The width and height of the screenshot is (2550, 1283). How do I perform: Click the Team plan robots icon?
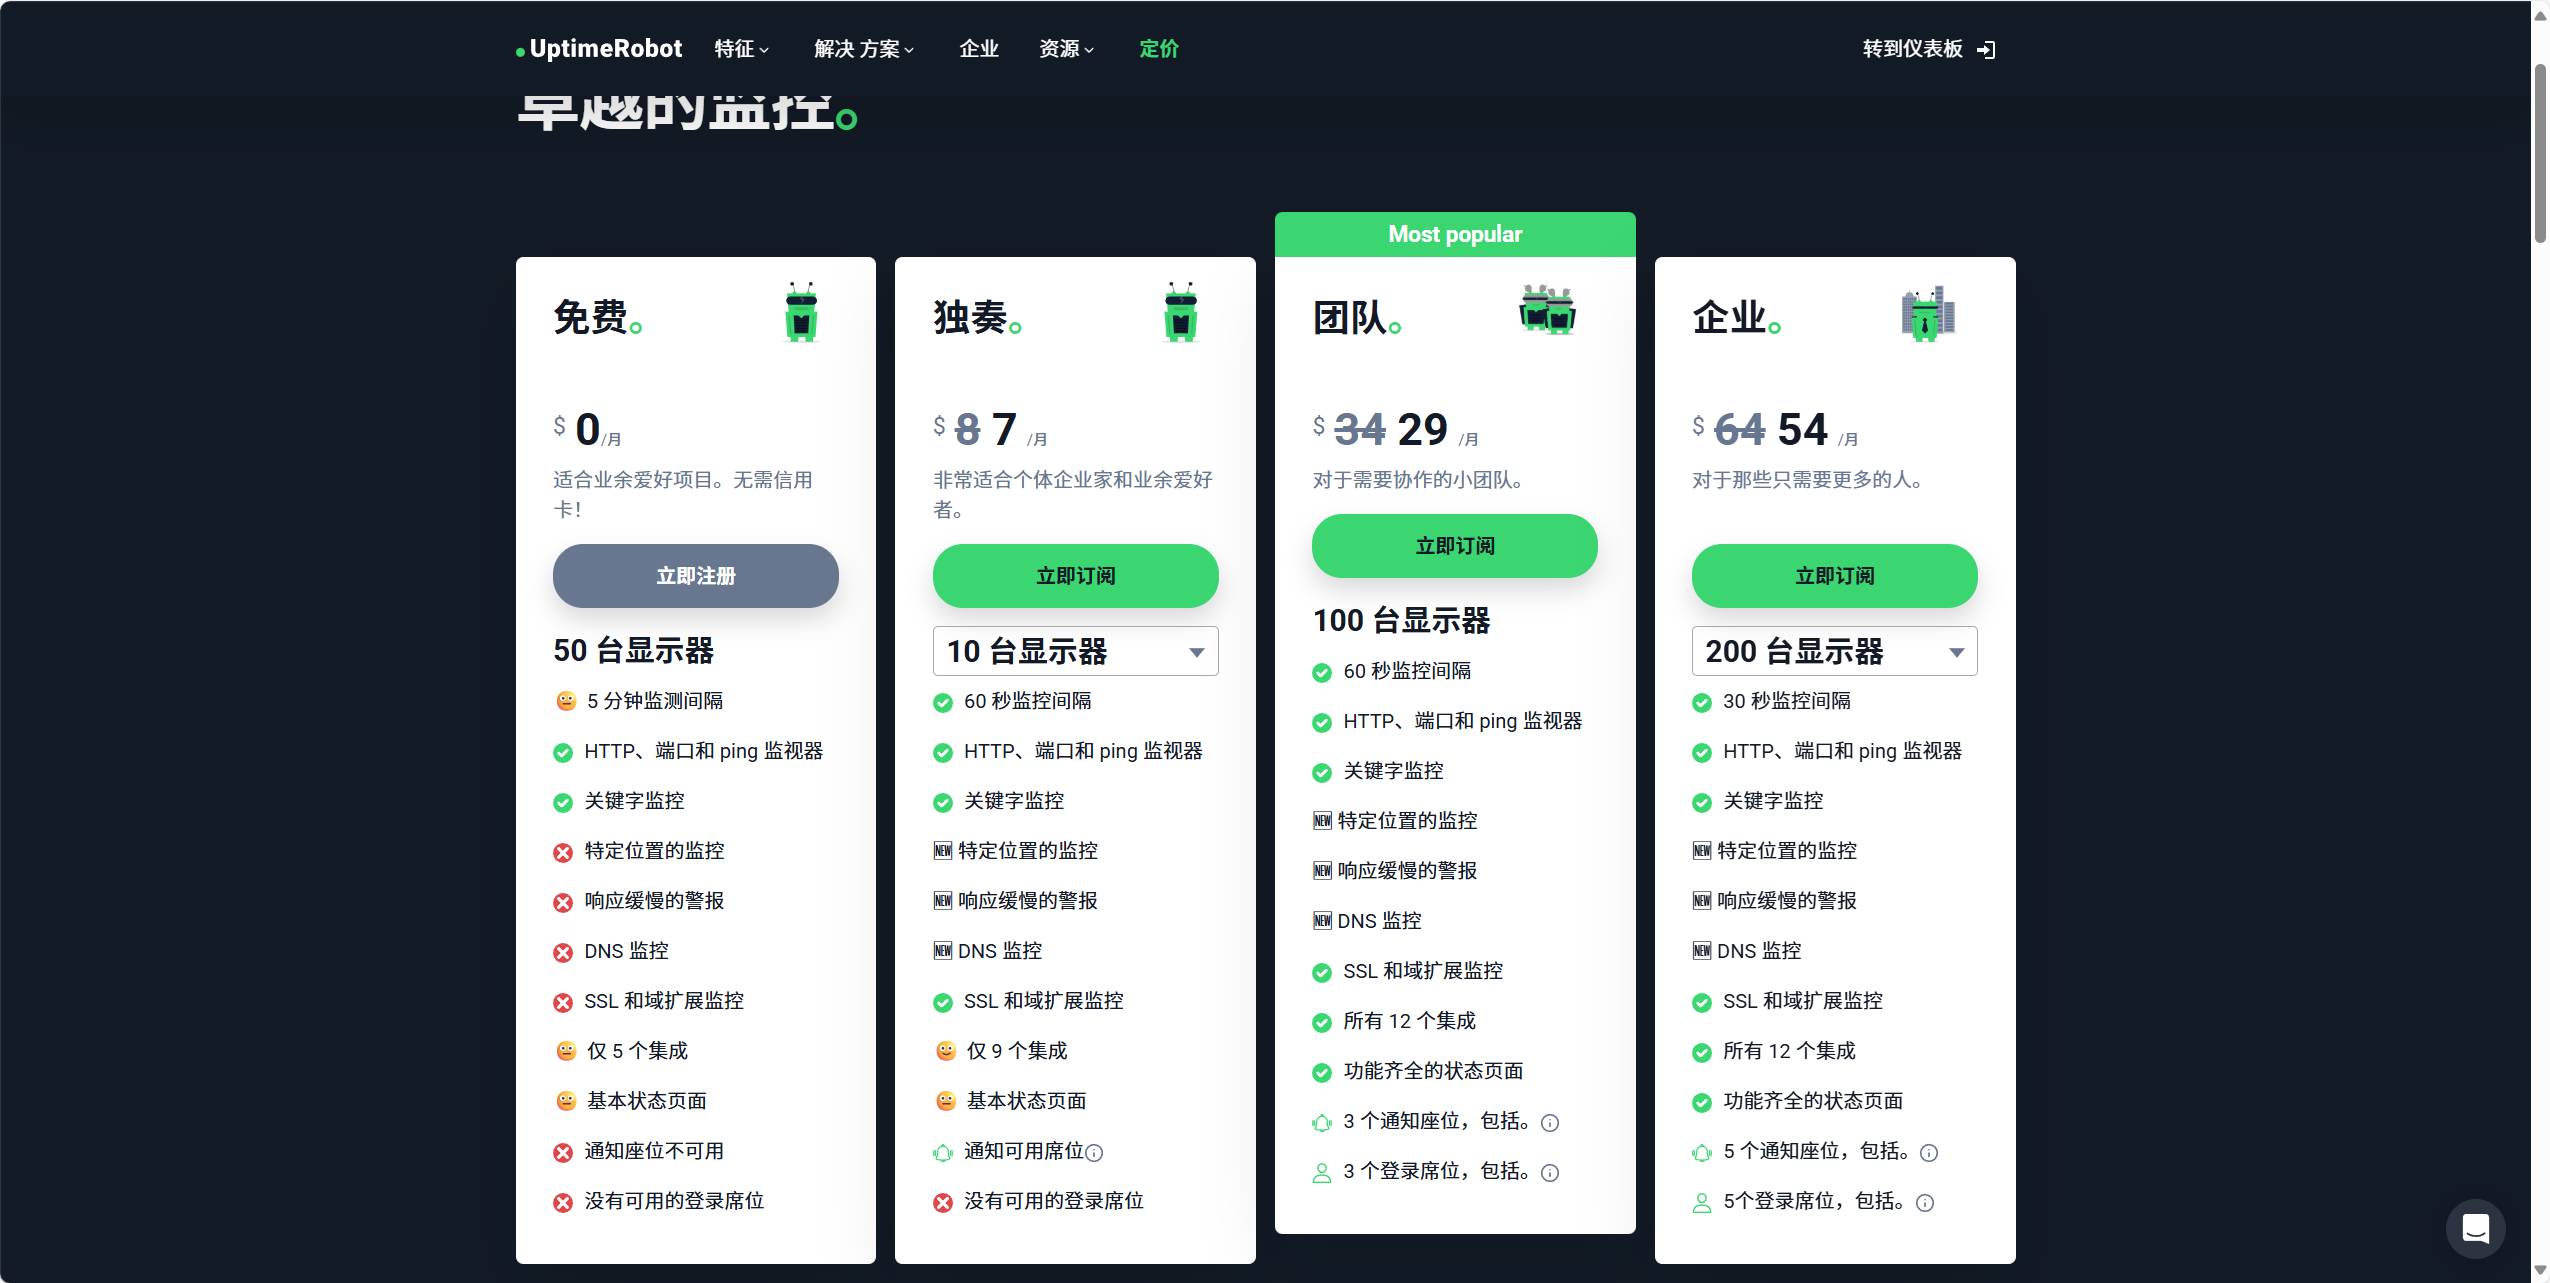point(1547,309)
